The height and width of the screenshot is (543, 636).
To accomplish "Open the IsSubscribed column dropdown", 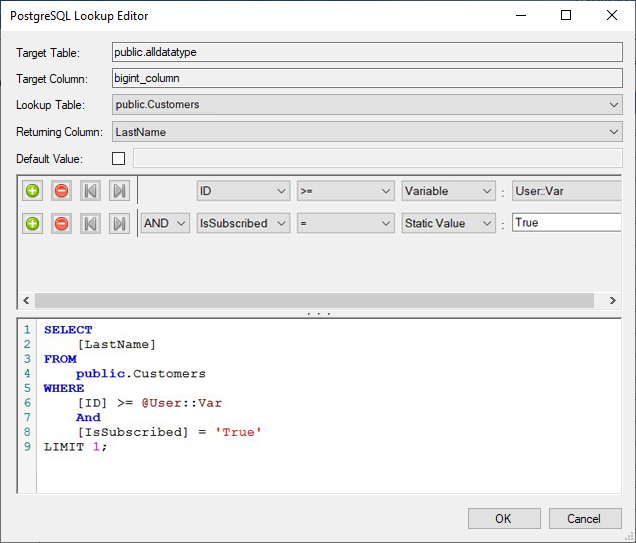I will 243,223.
